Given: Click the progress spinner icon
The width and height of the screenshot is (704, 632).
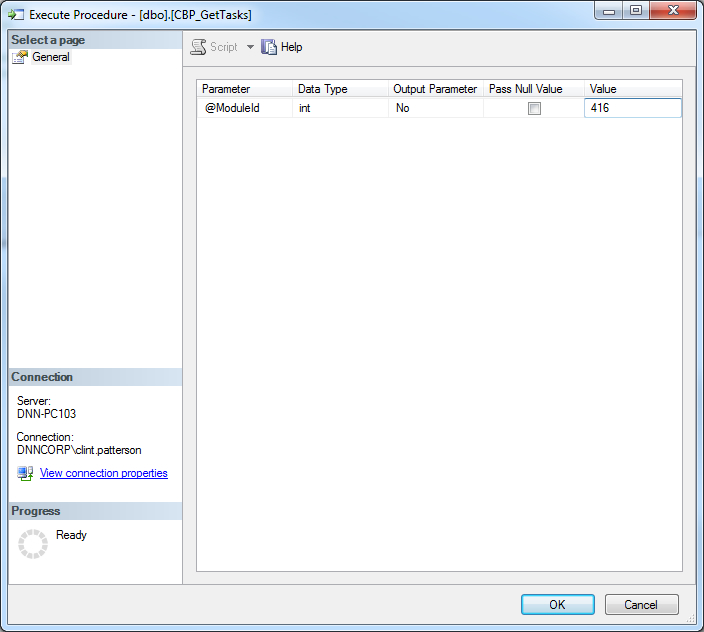Looking at the screenshot, I should 33,544.
